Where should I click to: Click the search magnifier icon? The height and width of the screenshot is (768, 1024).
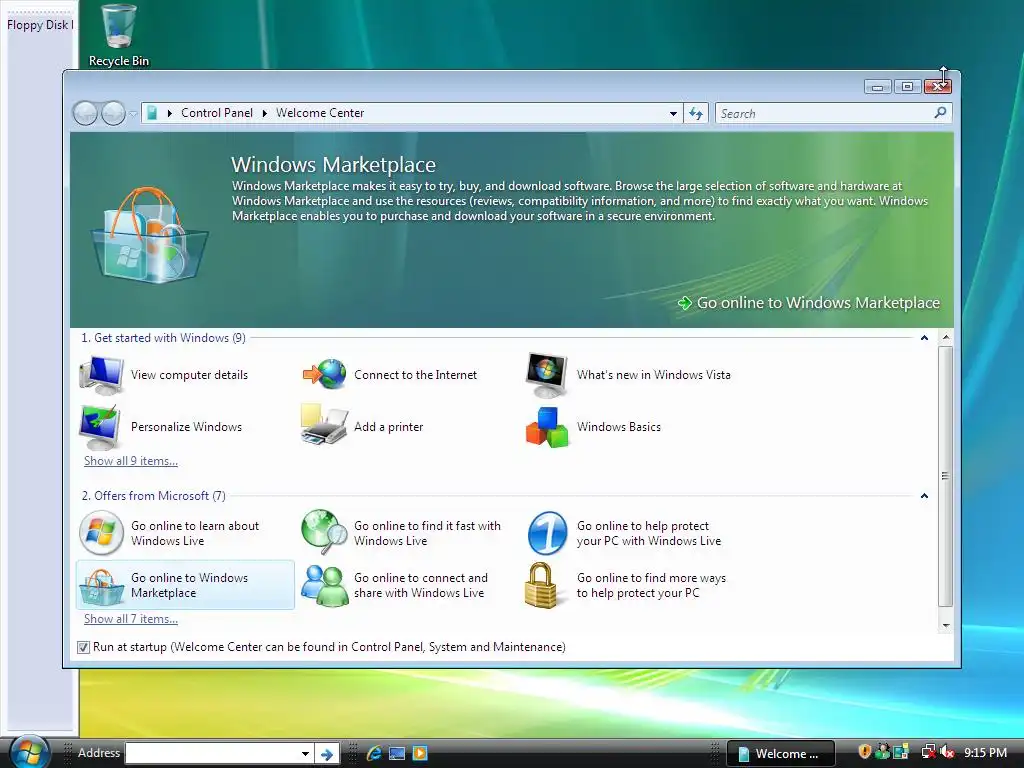(x=940, y=113)
